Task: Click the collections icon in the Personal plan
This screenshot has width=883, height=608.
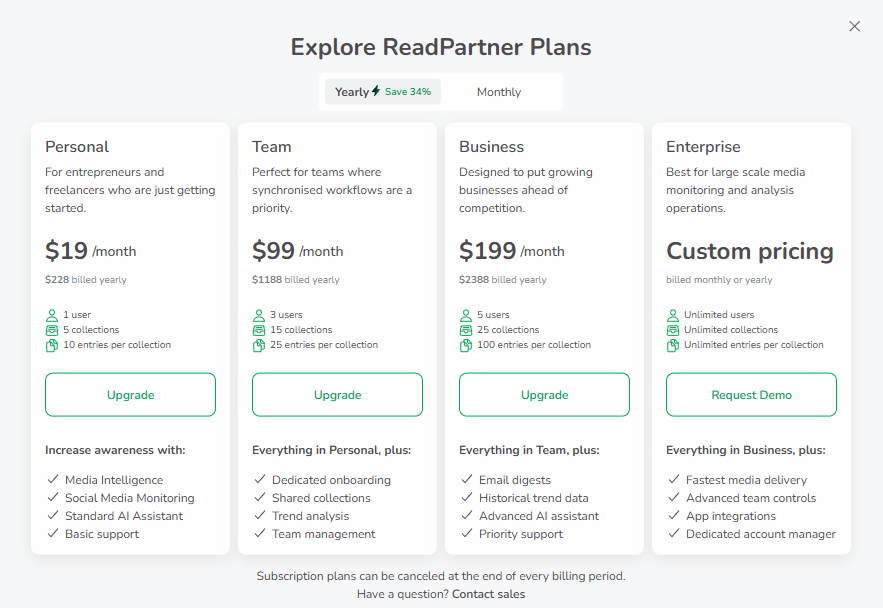Action: [51, 330]
